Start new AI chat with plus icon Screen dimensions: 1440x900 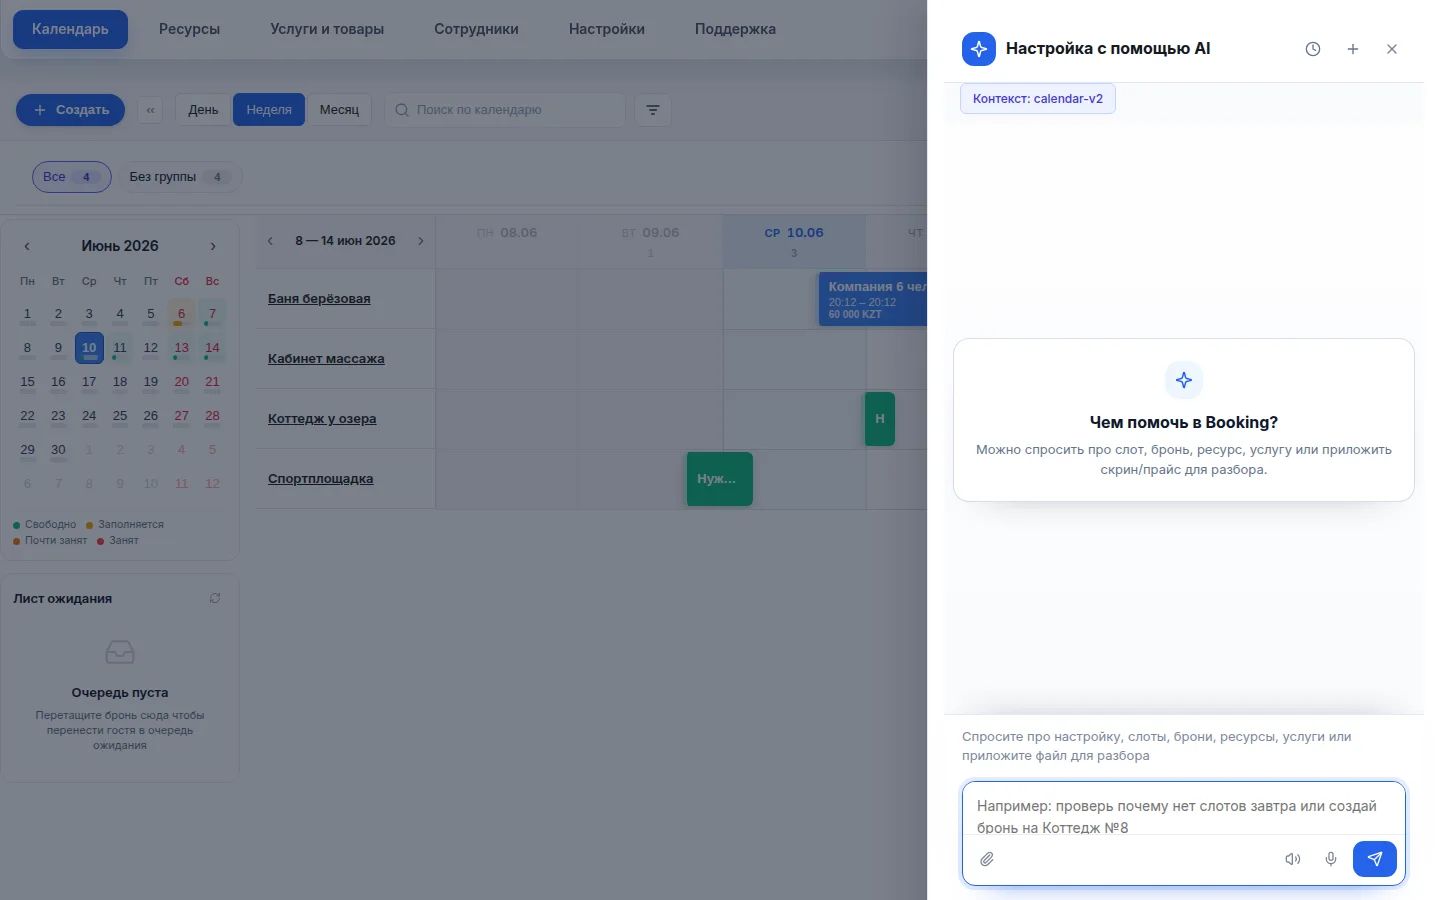click(x=1352, y=49)
